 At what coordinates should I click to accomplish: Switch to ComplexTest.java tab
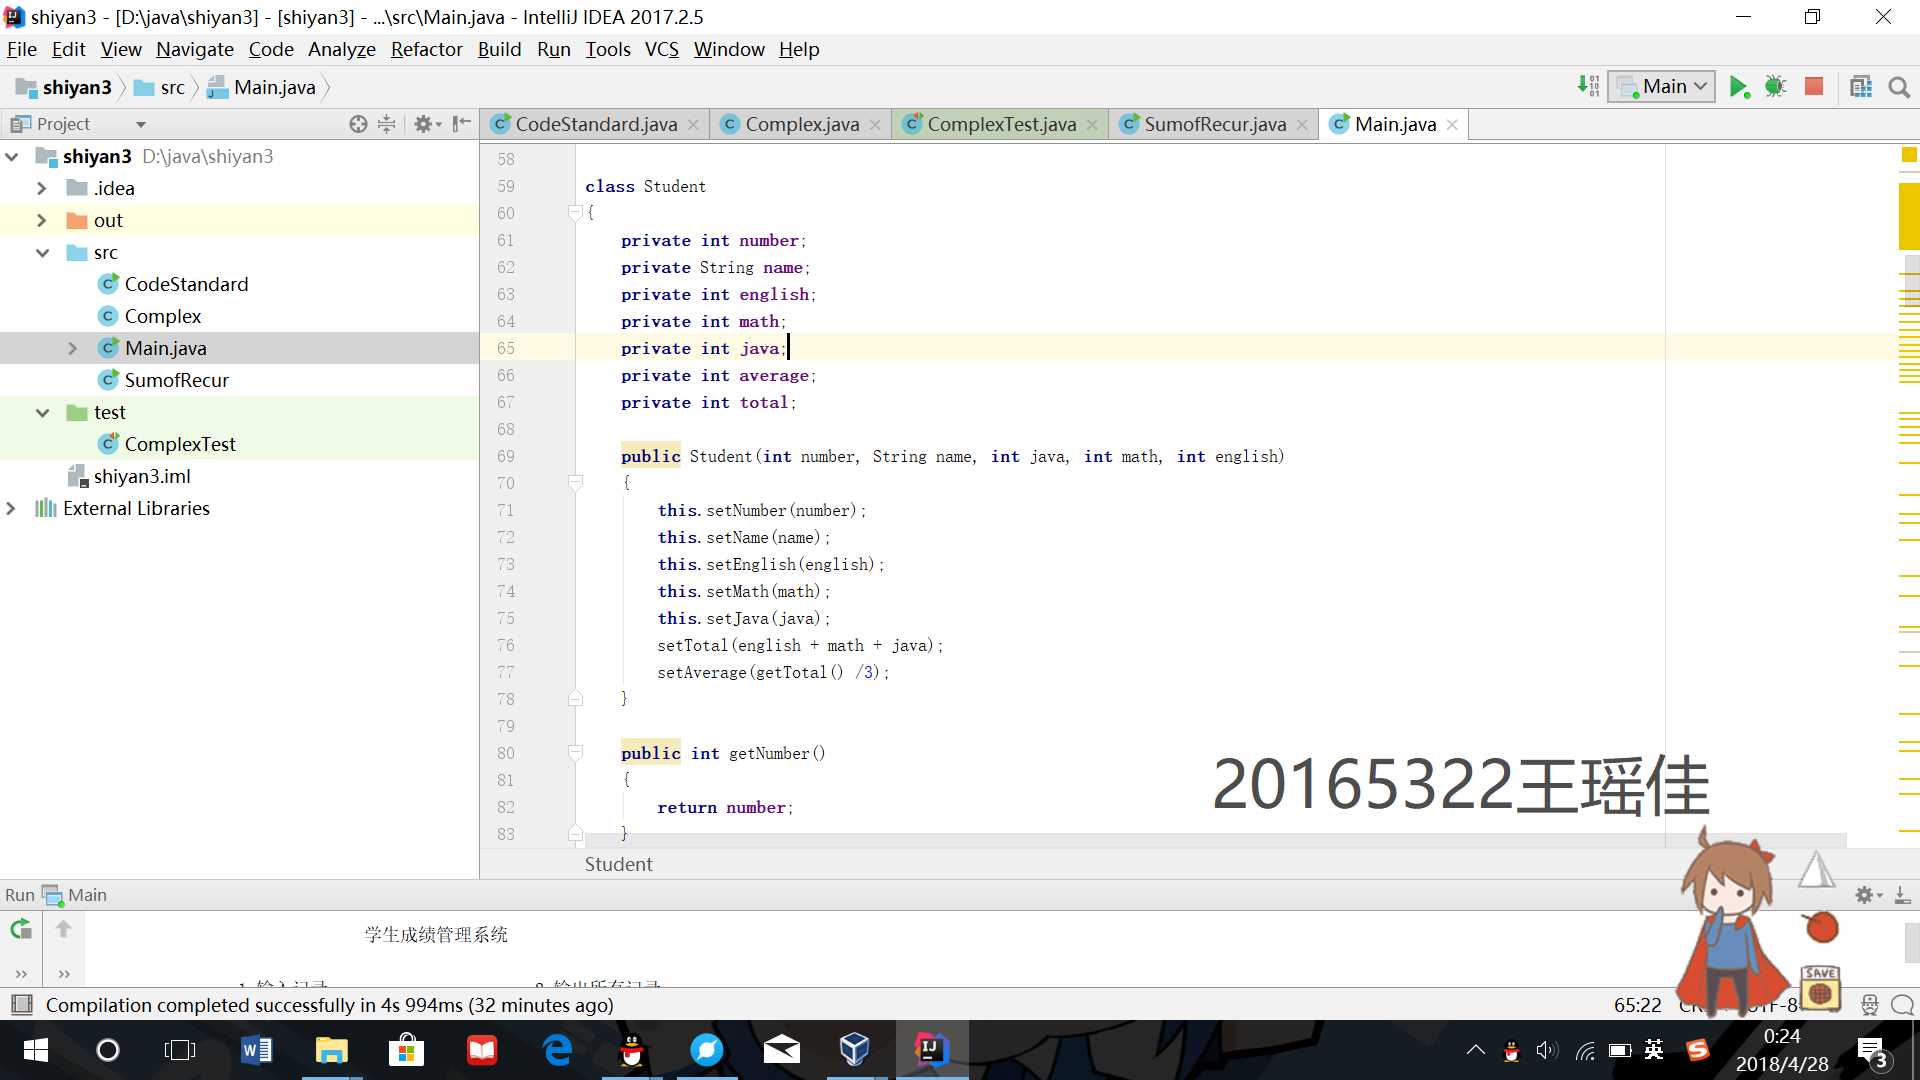1001,123
